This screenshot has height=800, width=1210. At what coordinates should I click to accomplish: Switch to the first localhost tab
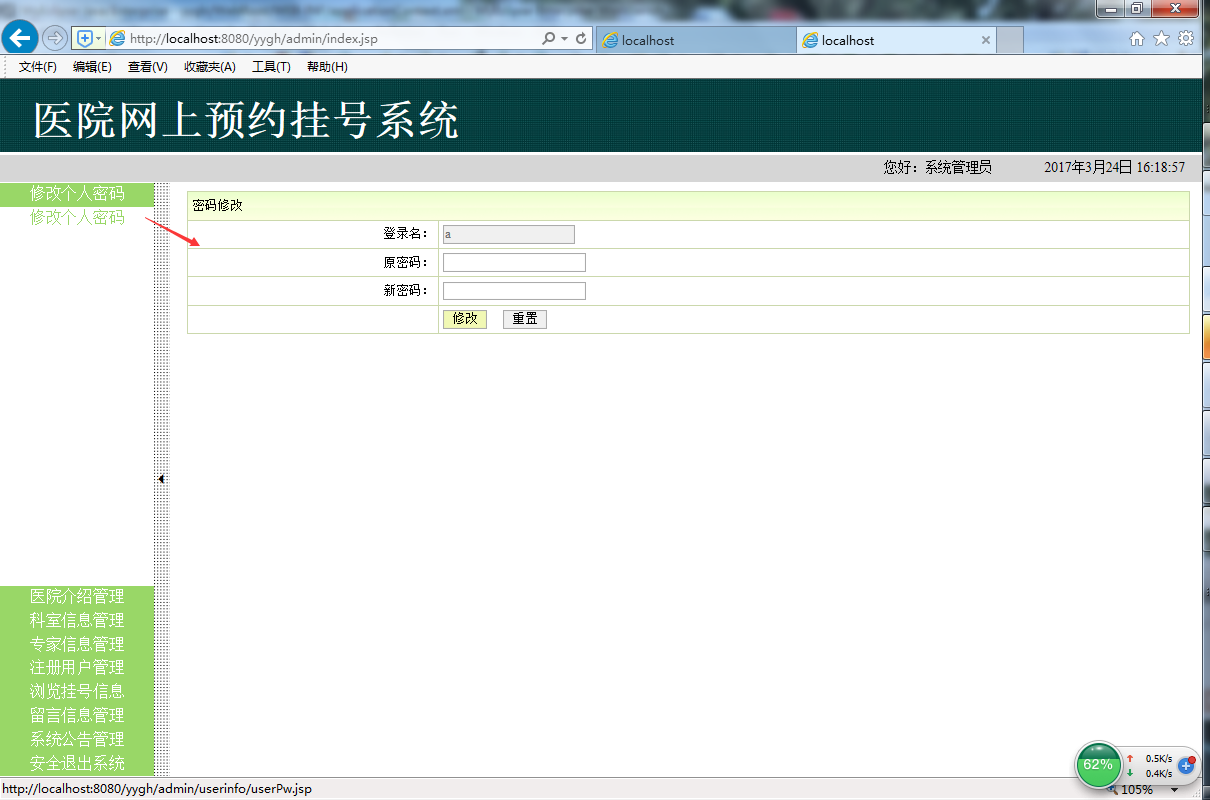pyautogui.click(x=696, y=40)
